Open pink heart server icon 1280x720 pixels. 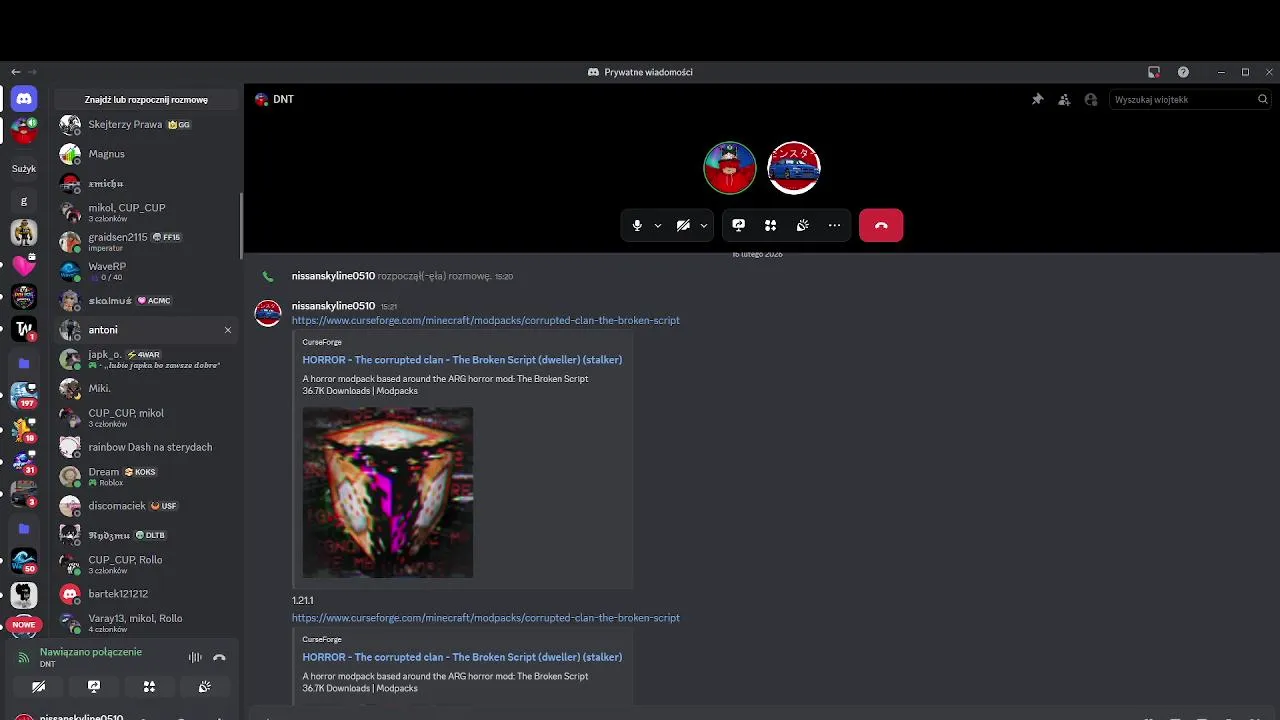click(24, 264)
